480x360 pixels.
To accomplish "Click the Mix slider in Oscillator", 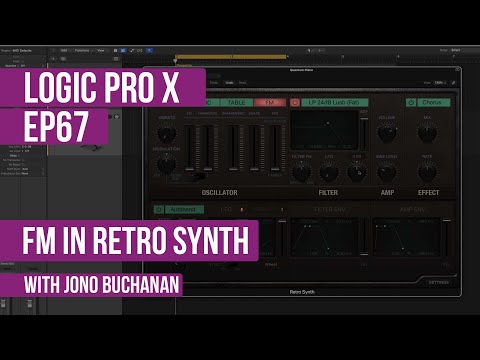I will point(275,147).
